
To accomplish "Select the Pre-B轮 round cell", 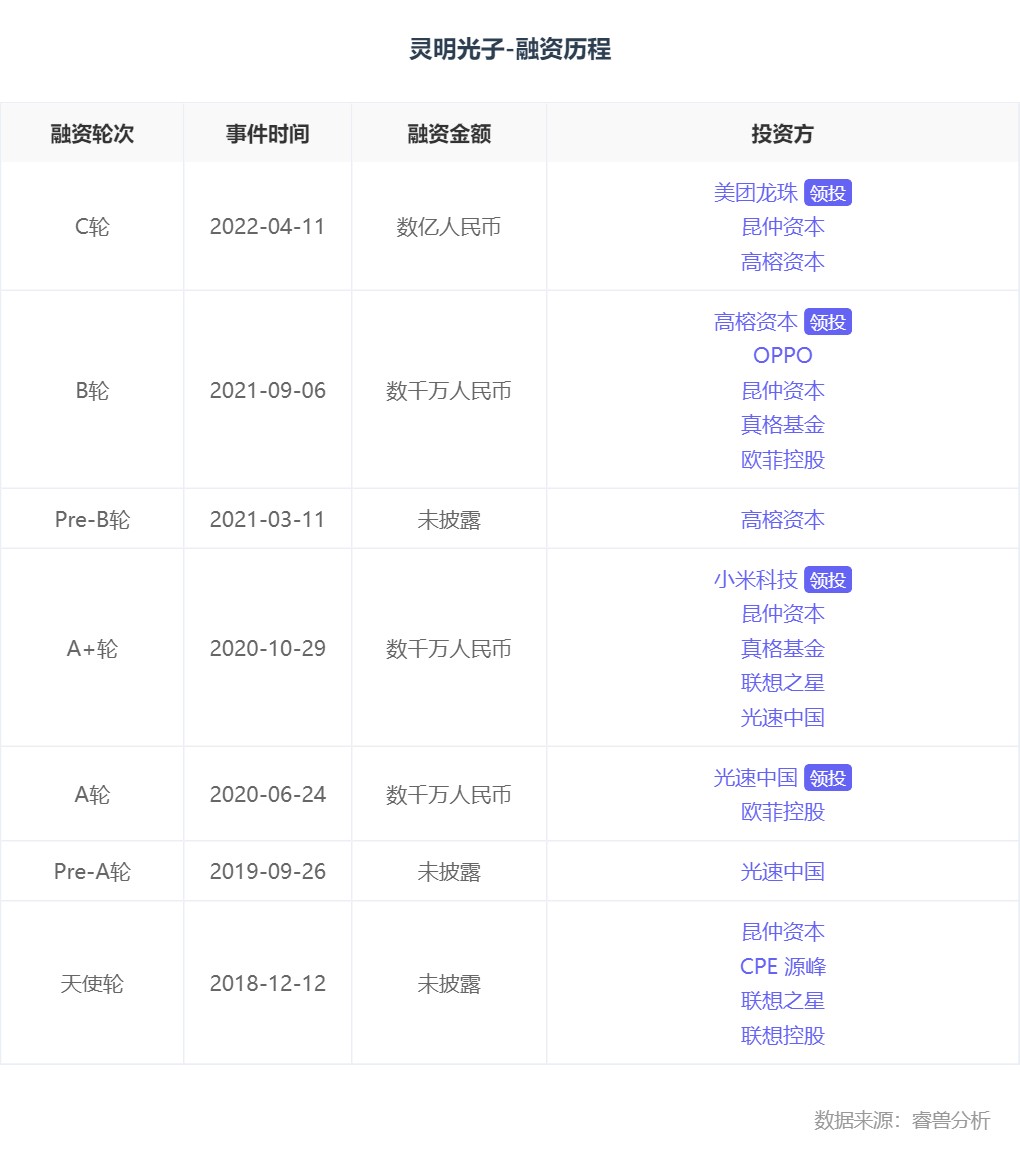I will 92,520.
